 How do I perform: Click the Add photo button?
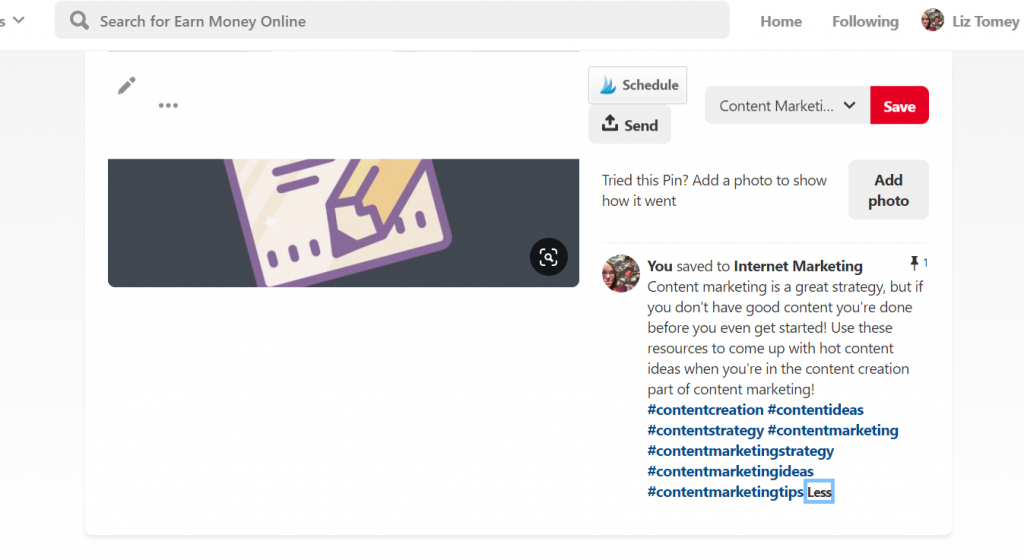point(888,190)
